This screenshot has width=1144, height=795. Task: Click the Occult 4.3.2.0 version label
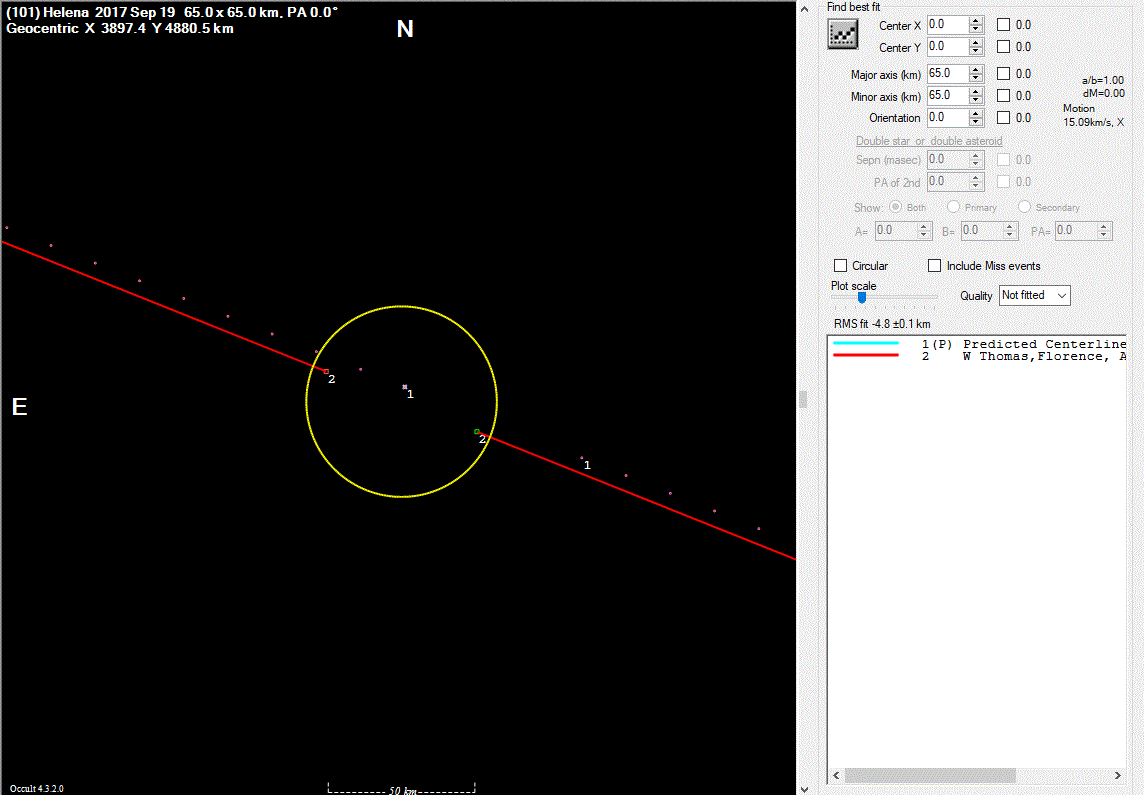[36, 788]
